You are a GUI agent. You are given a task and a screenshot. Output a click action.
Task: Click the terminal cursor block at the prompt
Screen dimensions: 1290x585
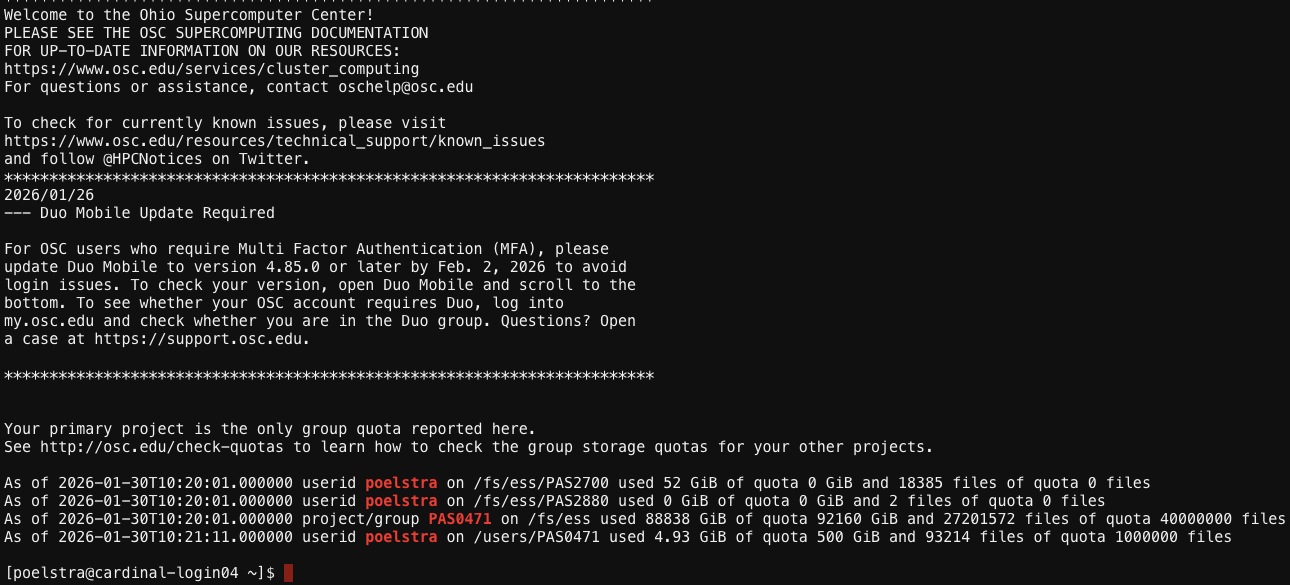click(288, 573)
